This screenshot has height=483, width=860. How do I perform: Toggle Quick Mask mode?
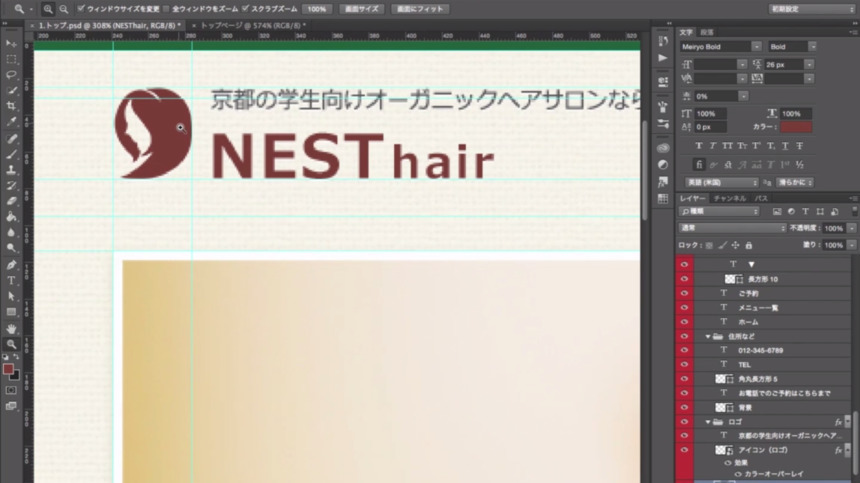pyautogui.click(x=11, y=390)
